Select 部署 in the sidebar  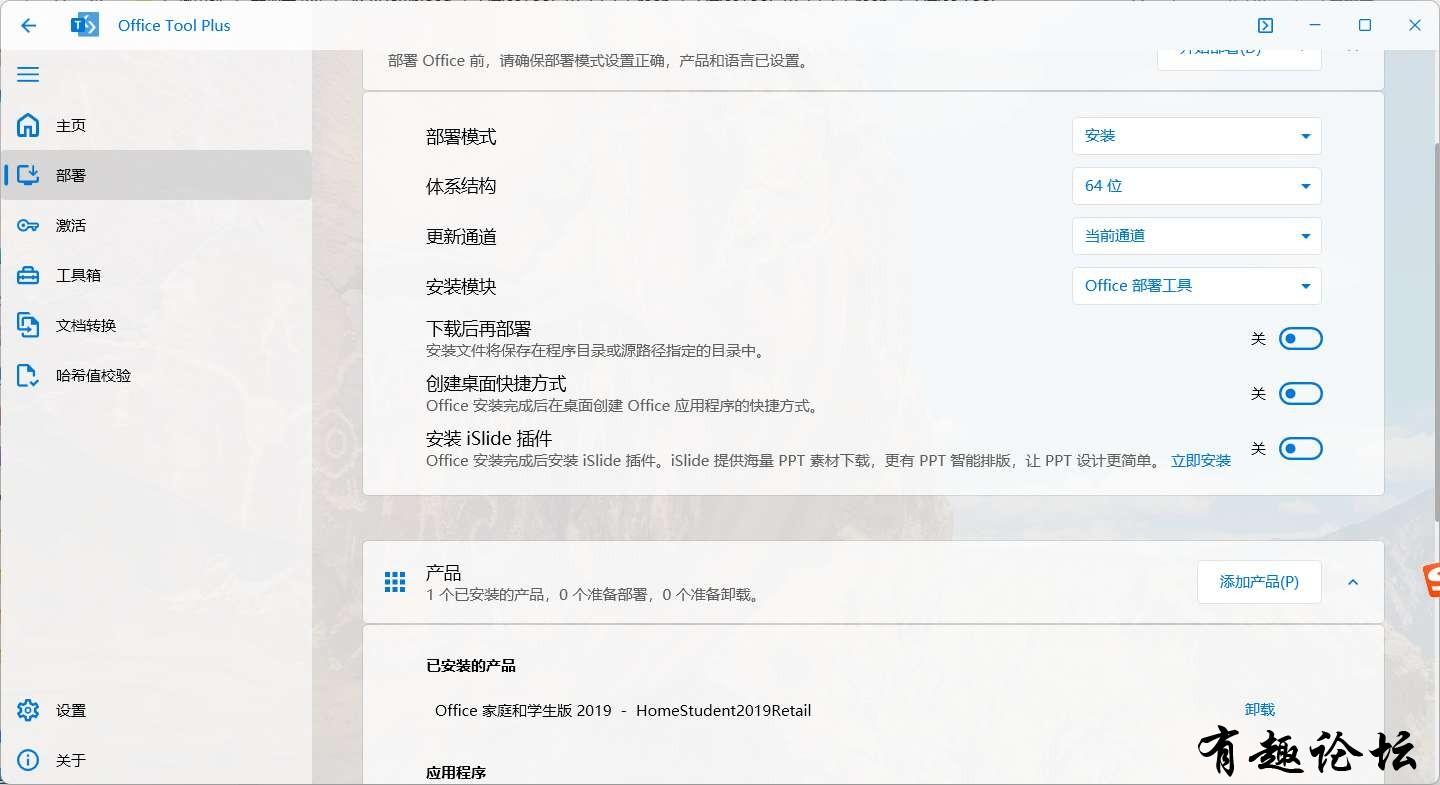click(70, 175)
